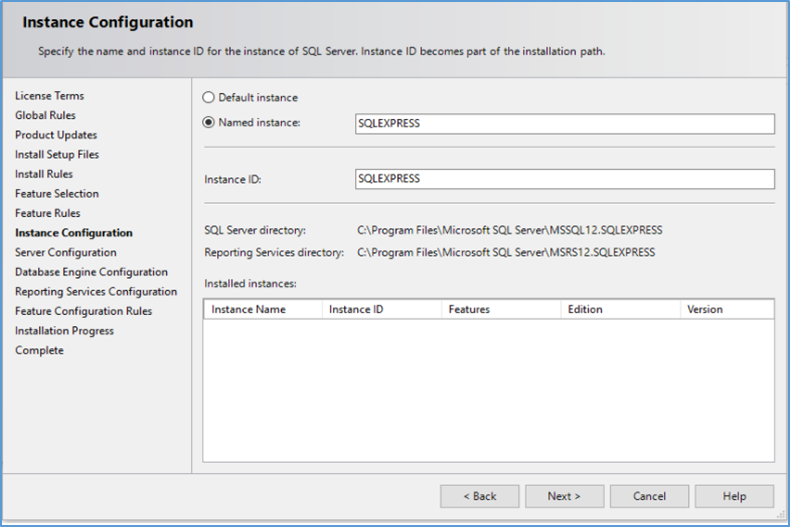
Task: Click the Instance ID text field
Action: click(x=565, y=179)
